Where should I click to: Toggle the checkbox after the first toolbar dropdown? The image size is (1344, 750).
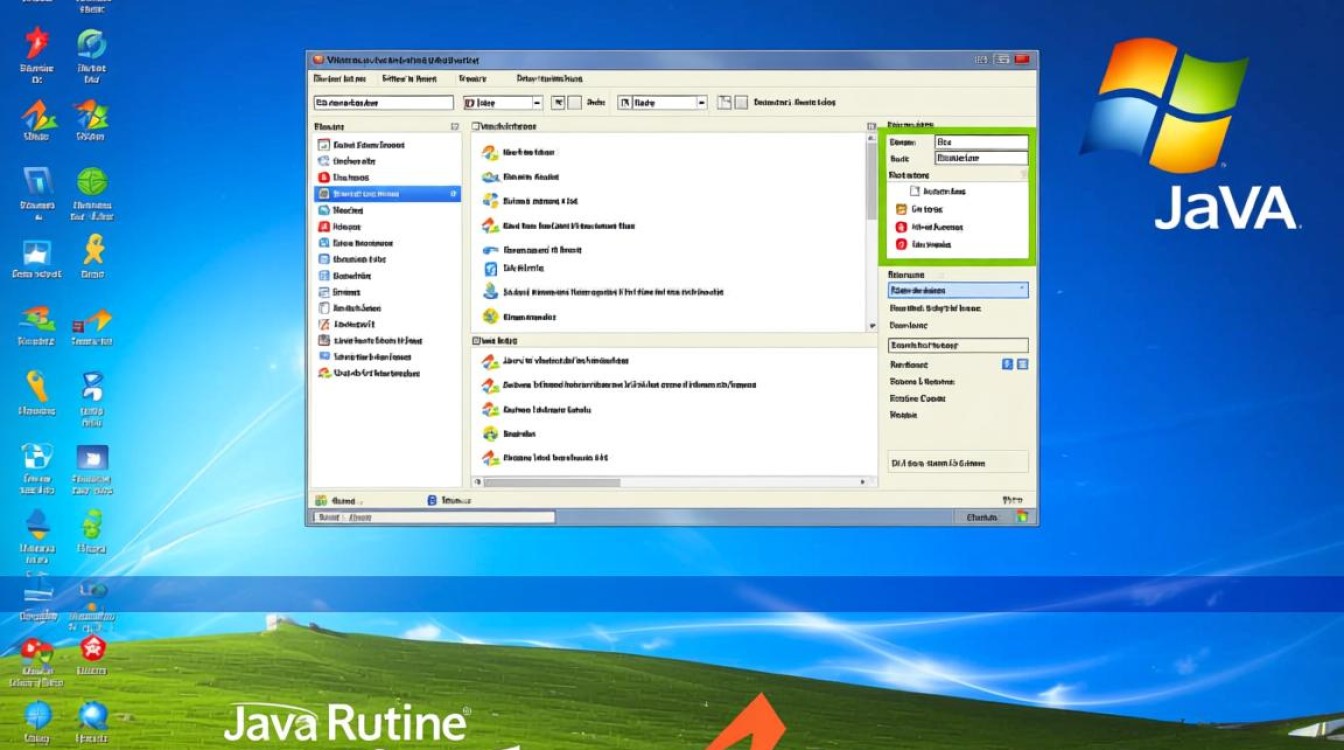pyautogui.click(x=558, y=102)
